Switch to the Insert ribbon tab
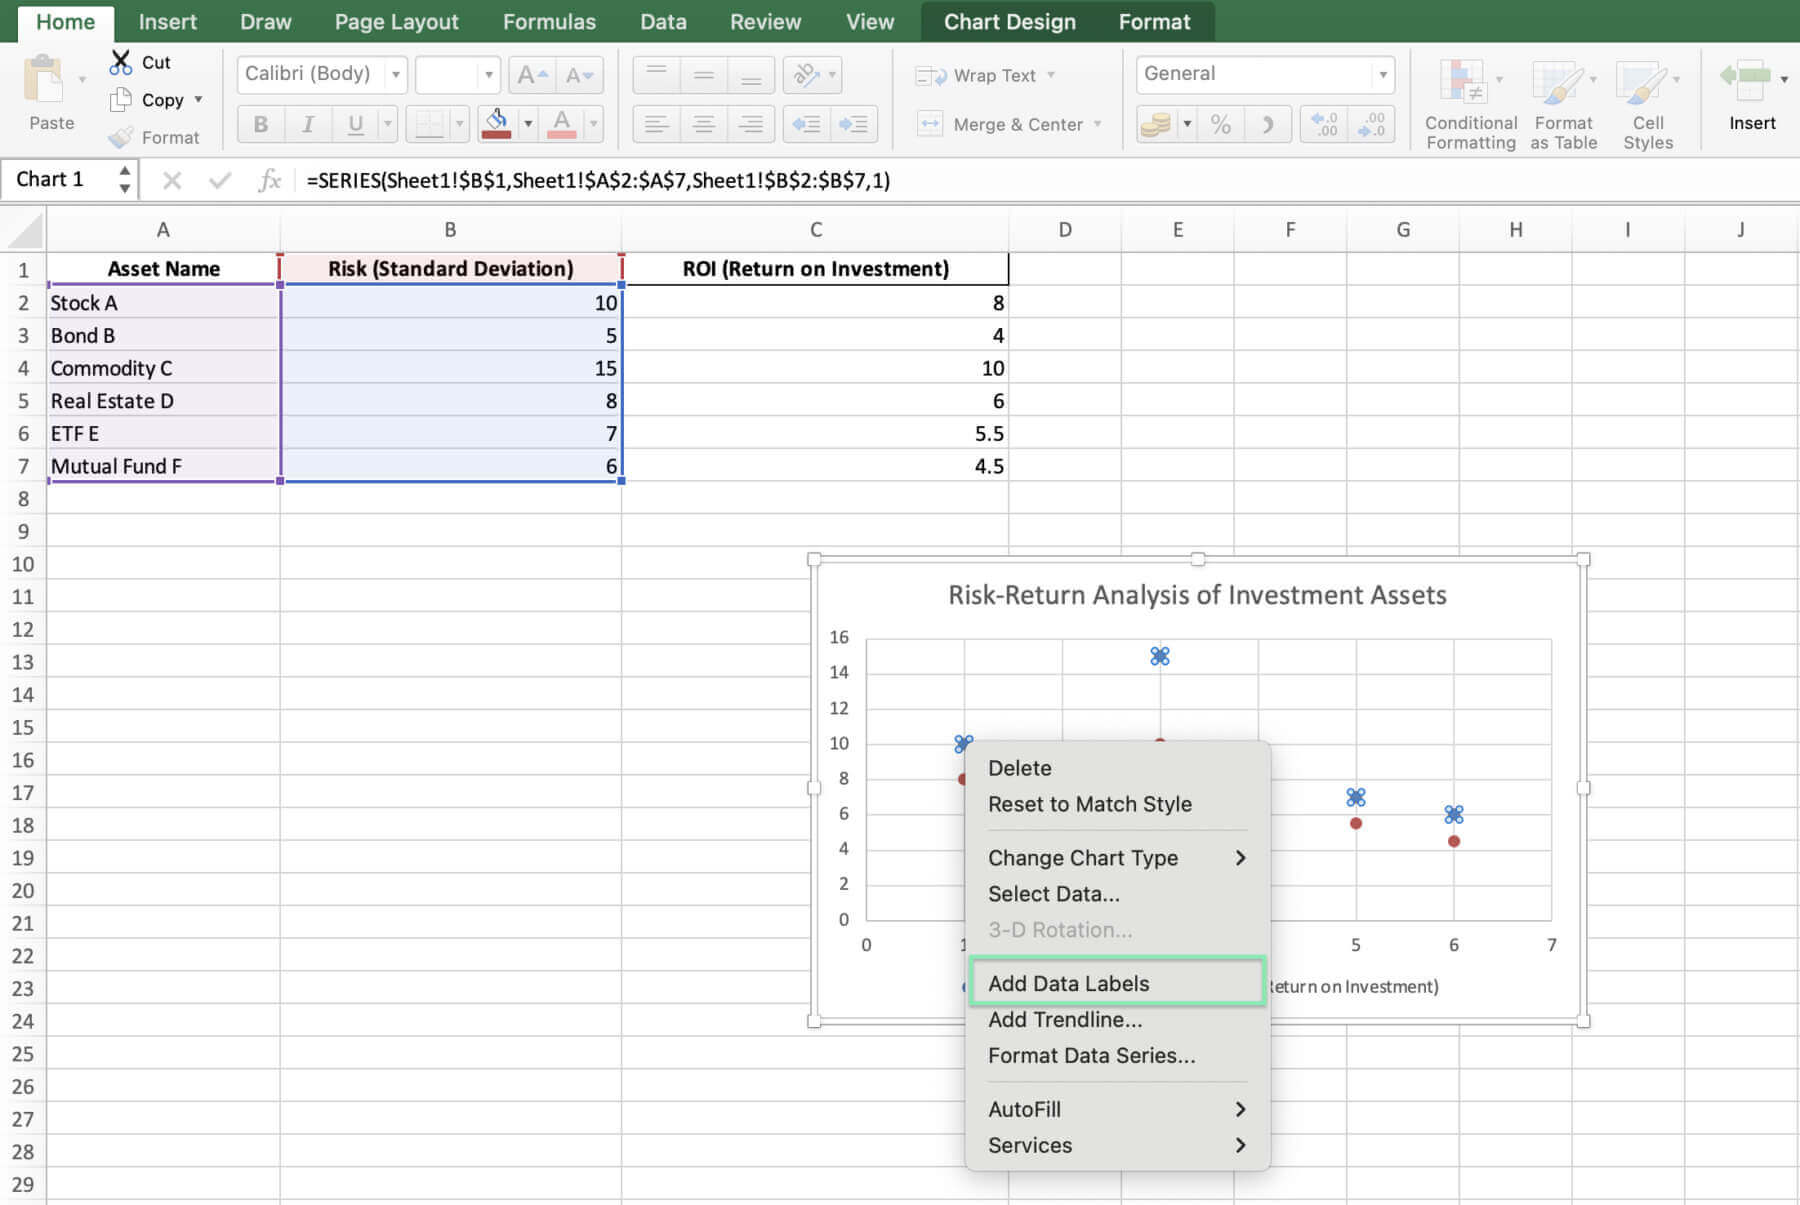 (x=167, y=21)
